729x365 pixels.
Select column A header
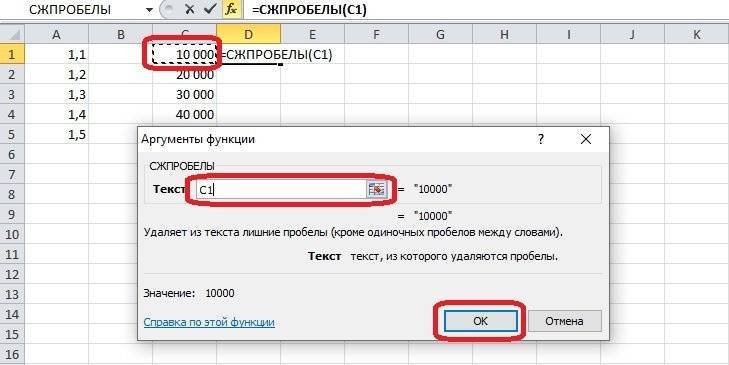click(x=56, y=34)
